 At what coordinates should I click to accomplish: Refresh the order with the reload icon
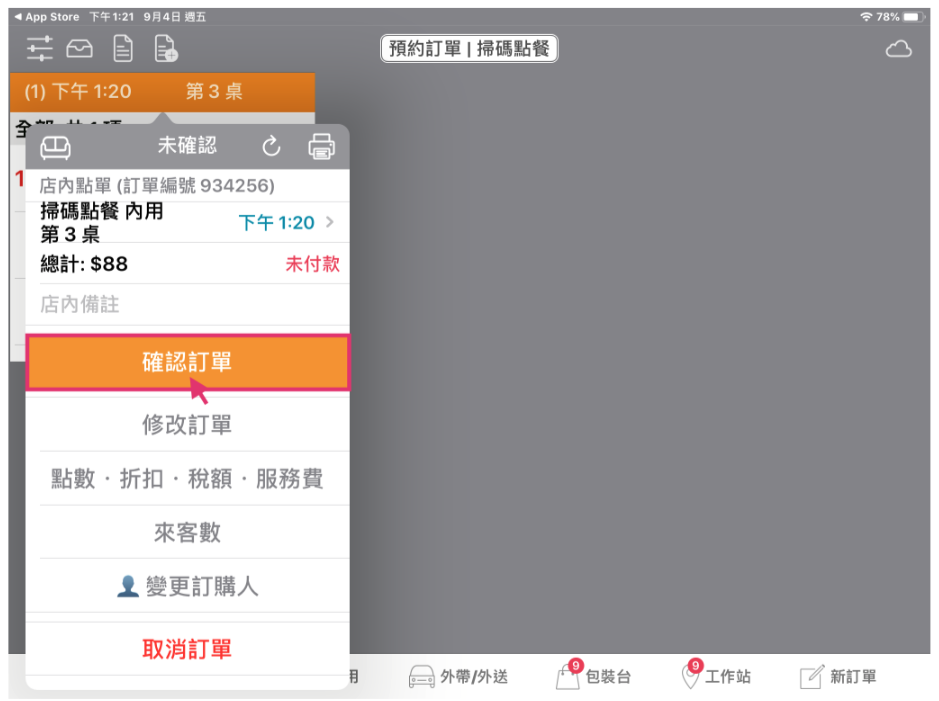pos(271,147)
